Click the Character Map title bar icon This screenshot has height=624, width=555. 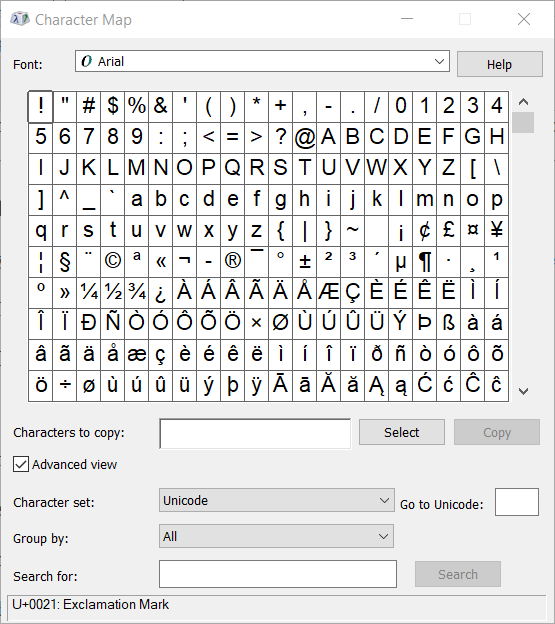pyautogui.click(x=20, y=19)
